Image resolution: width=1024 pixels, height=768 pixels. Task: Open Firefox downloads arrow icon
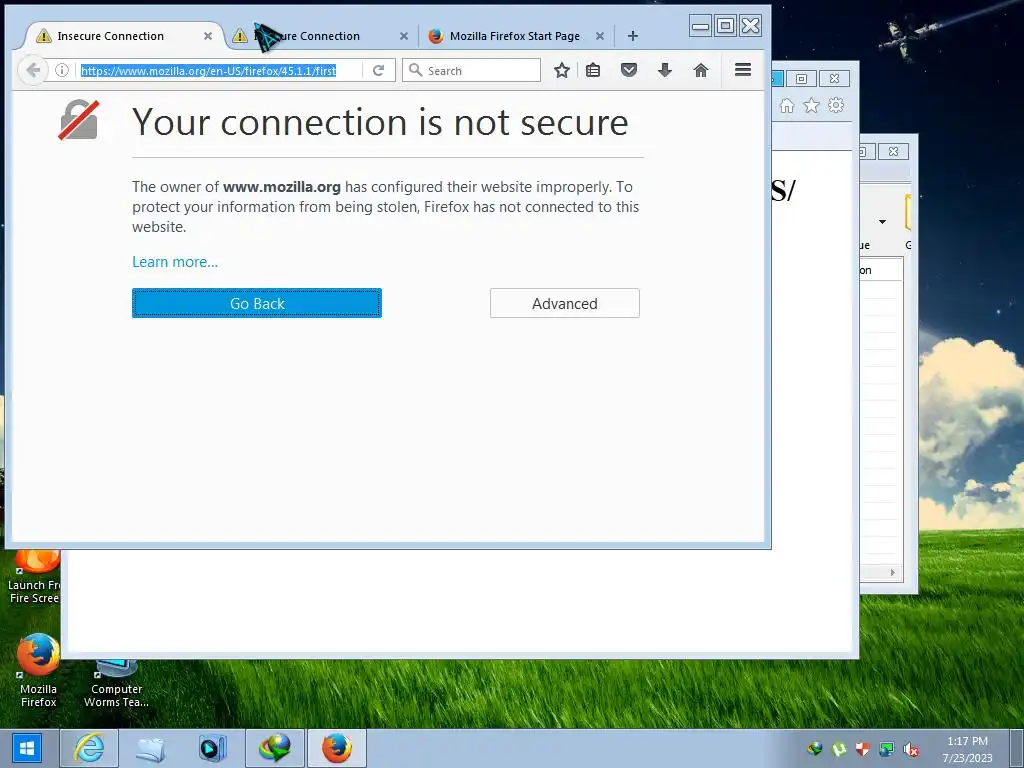(665, 70)
